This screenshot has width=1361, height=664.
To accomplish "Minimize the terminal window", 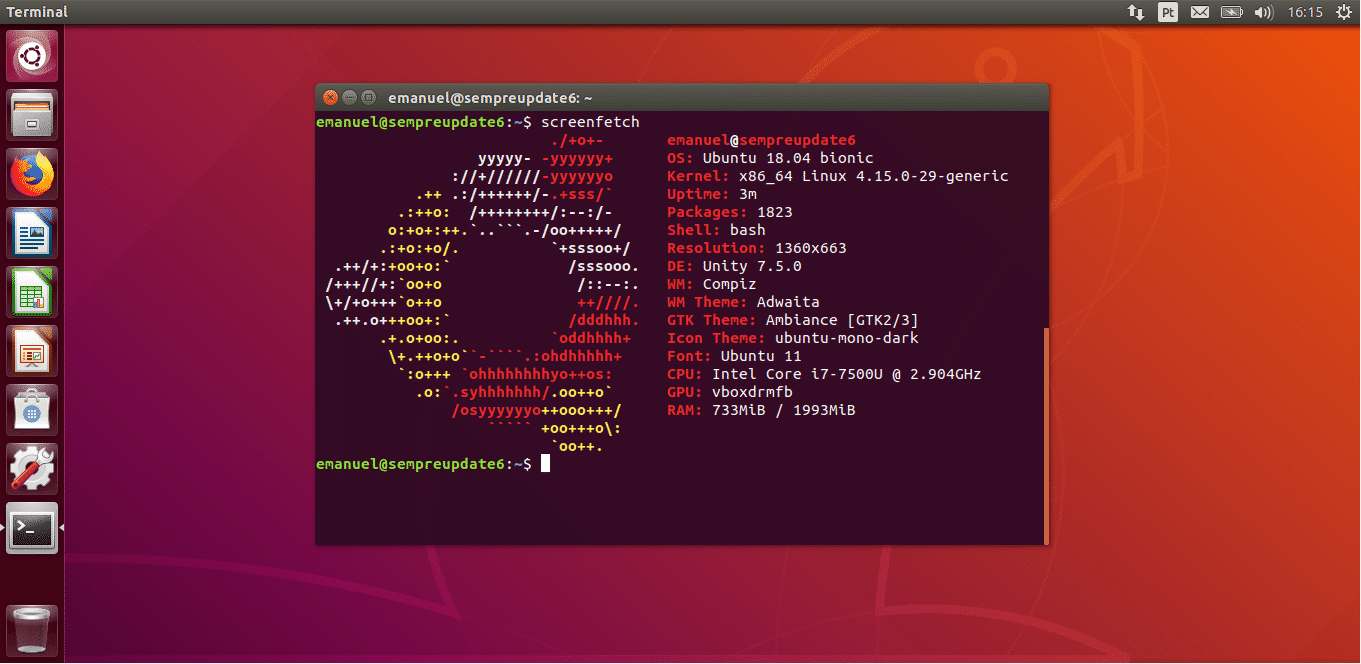I will [x=349, y=98].
